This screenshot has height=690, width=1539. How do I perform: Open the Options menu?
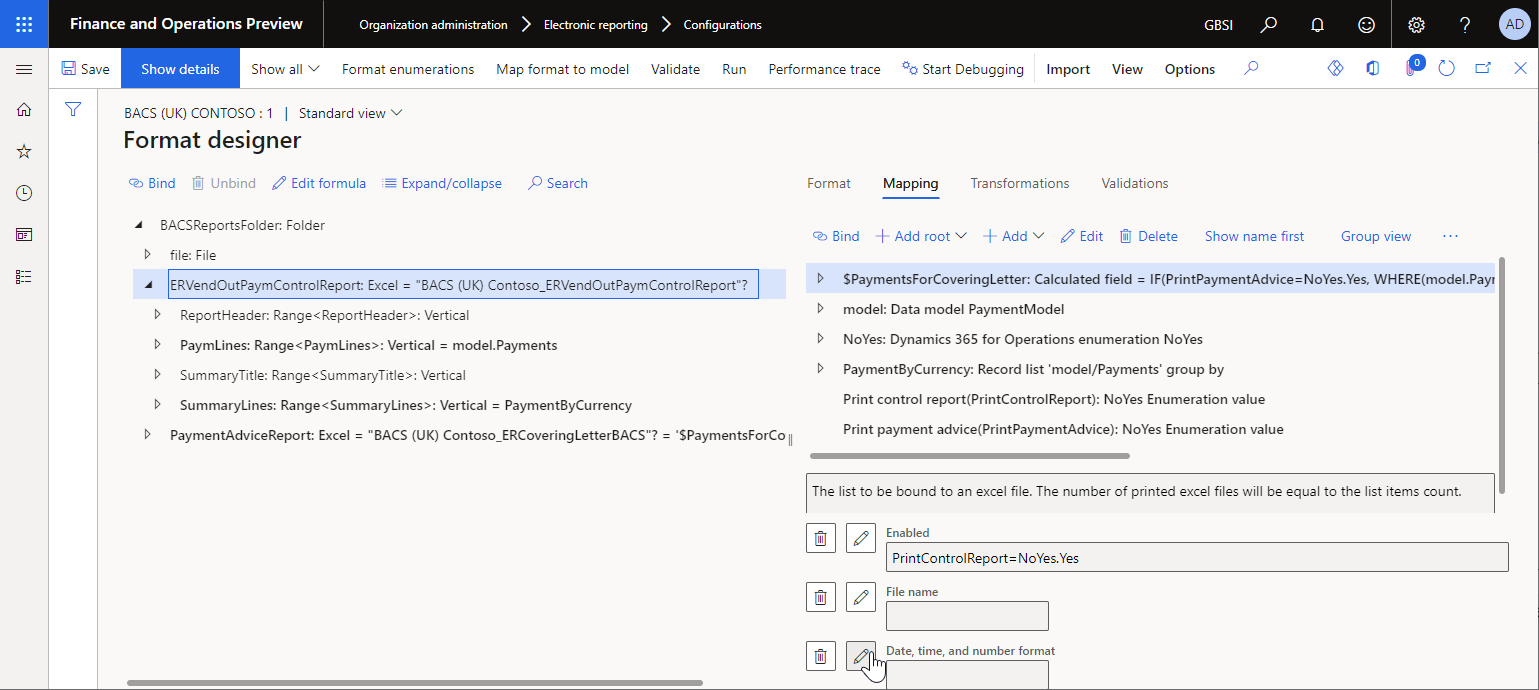click(x=1190, y=69)
